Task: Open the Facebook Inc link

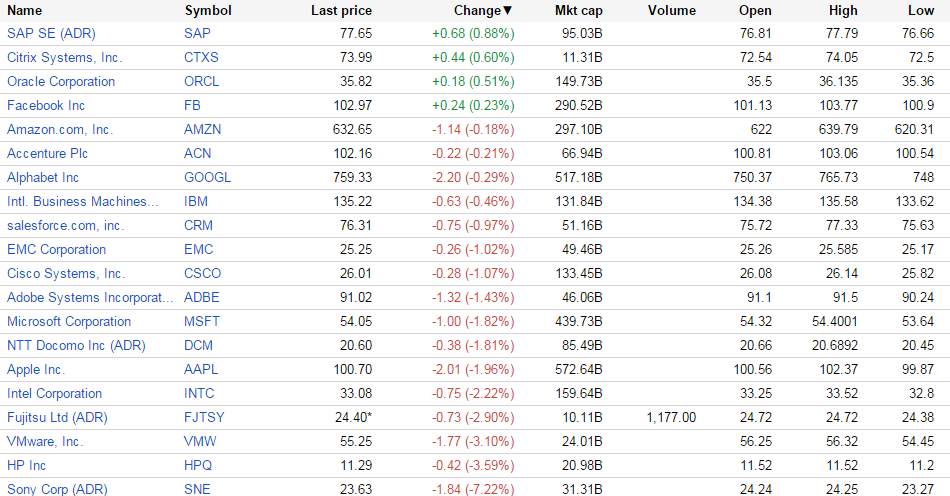Action: click(46, 106)
